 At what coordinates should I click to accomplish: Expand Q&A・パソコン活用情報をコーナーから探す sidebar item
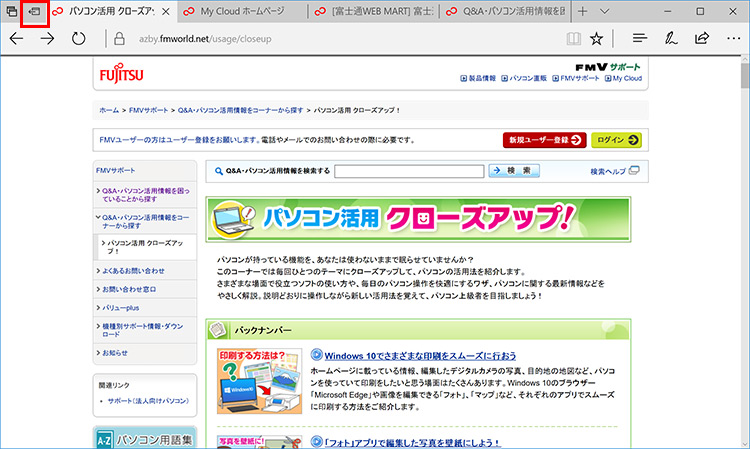pos(144,221)
